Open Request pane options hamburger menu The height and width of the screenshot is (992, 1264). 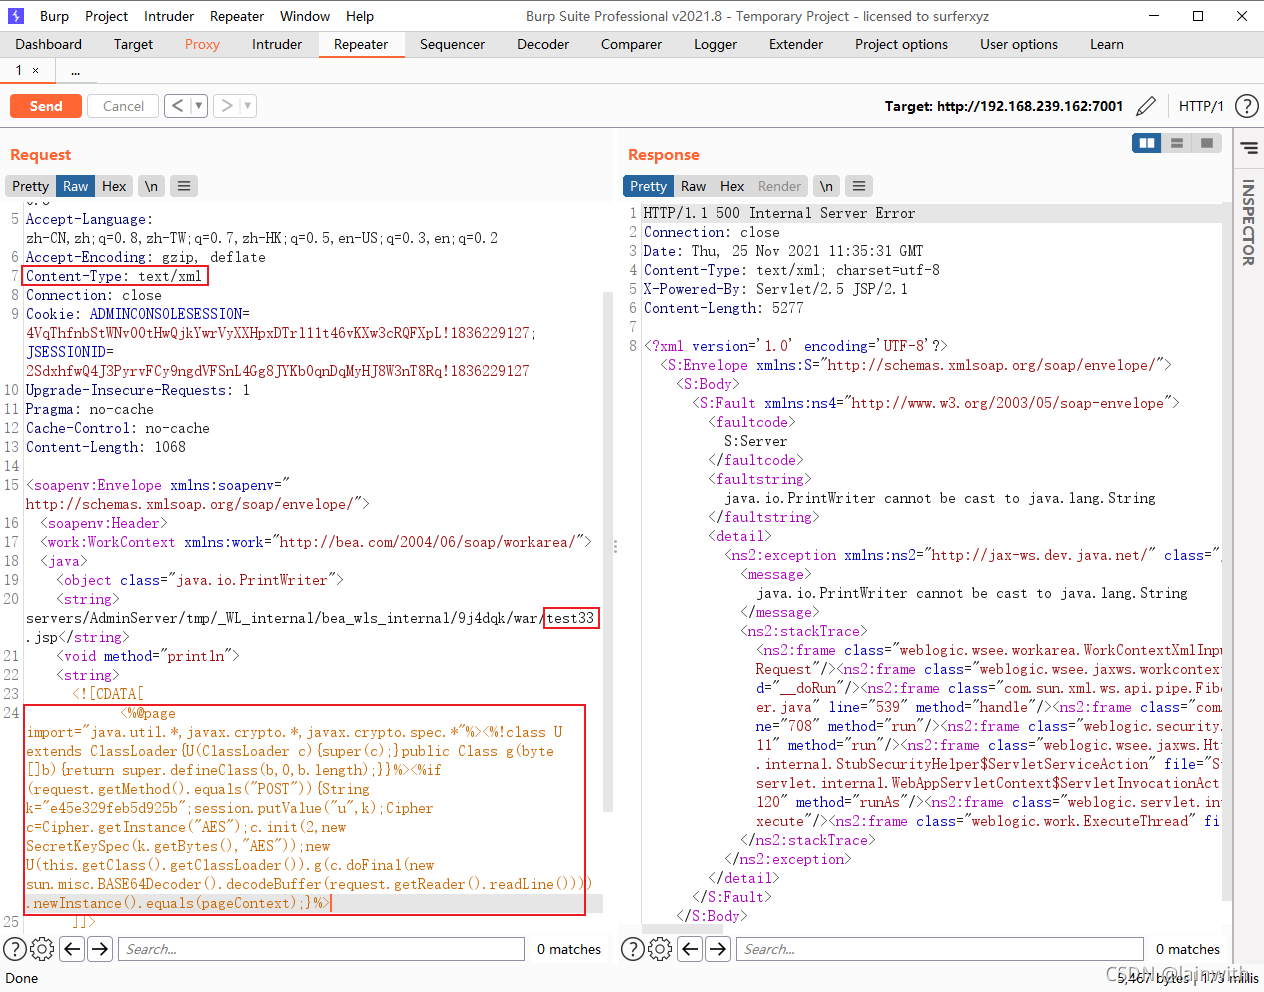pyautogui.click(x=183, y=186)
